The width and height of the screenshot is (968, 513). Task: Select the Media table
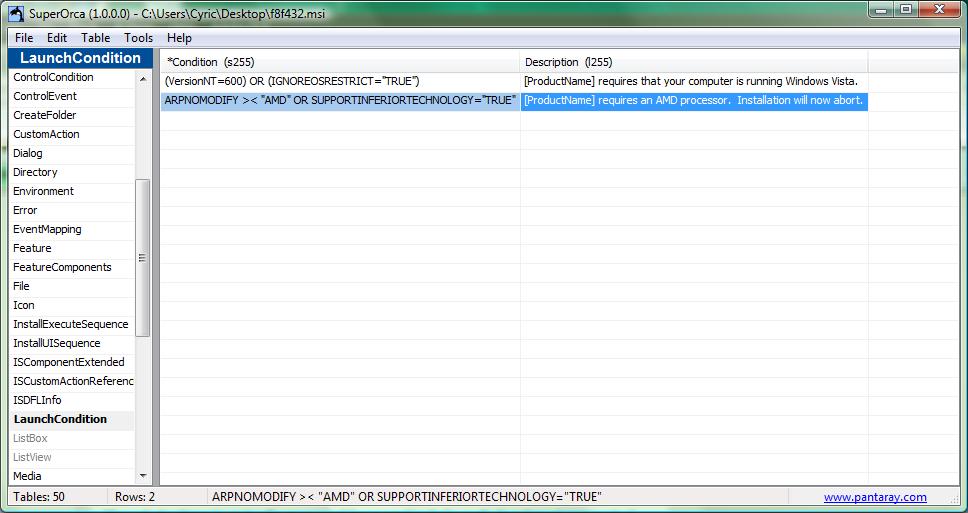click(27, 476)
